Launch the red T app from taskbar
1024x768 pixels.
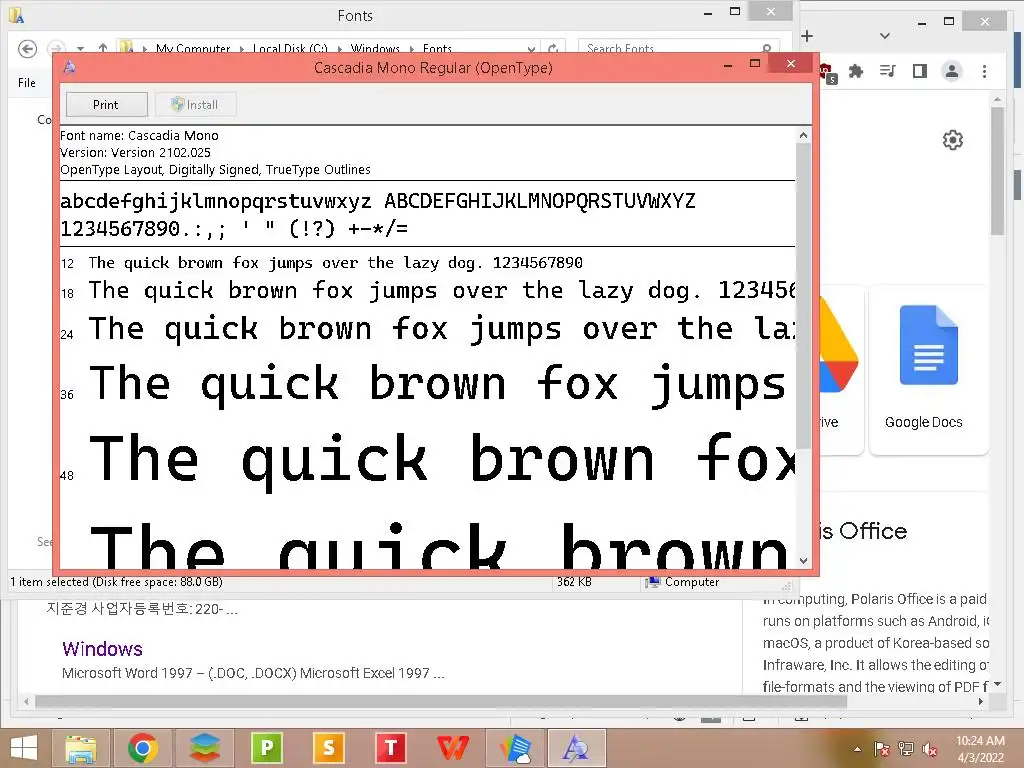pyautogui.click(x=391, y=748)
